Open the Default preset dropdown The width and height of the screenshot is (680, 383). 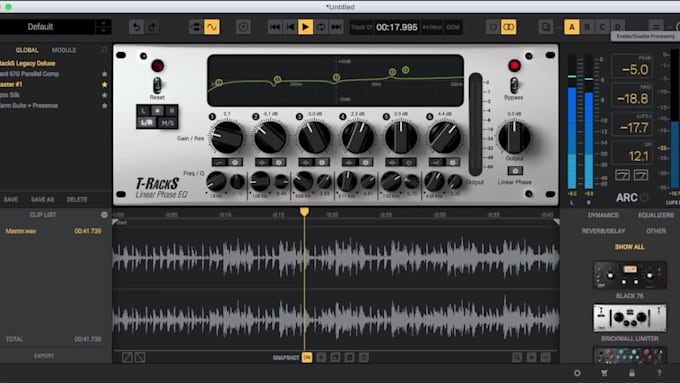48,27
